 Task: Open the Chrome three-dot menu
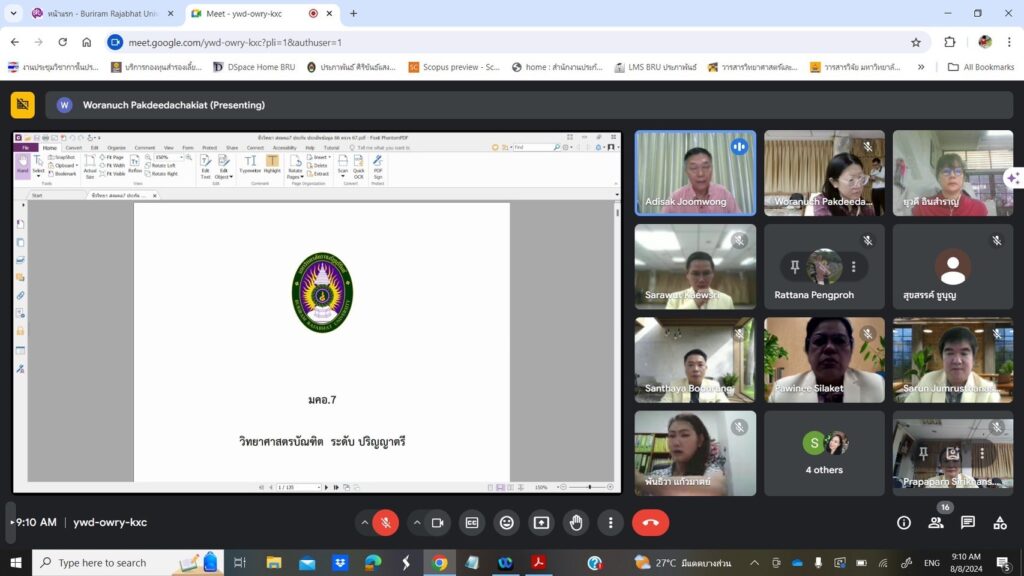(1009, 42)
